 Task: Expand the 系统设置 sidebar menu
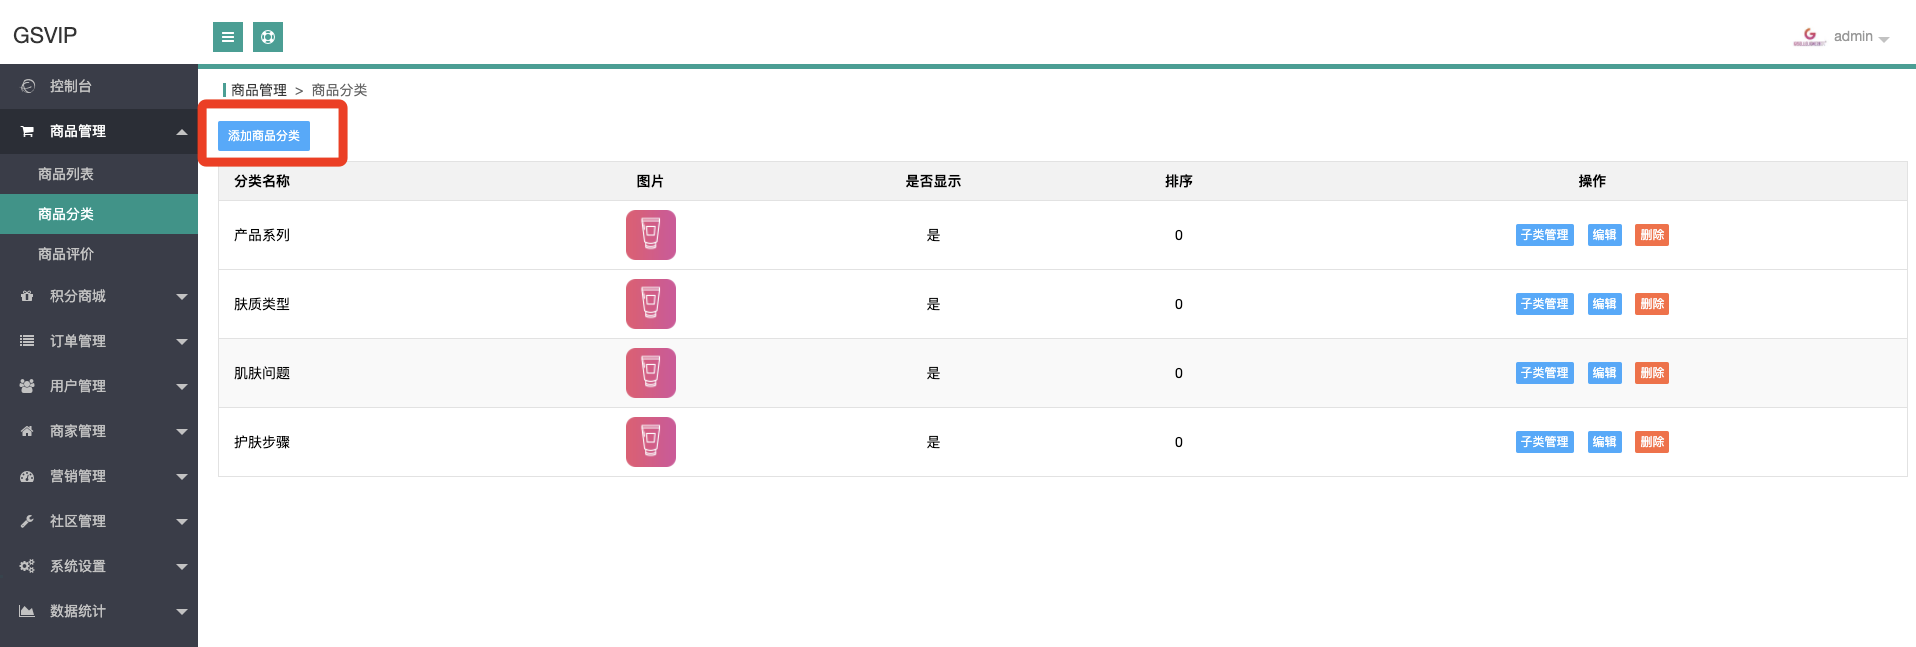tap(98, 566)
